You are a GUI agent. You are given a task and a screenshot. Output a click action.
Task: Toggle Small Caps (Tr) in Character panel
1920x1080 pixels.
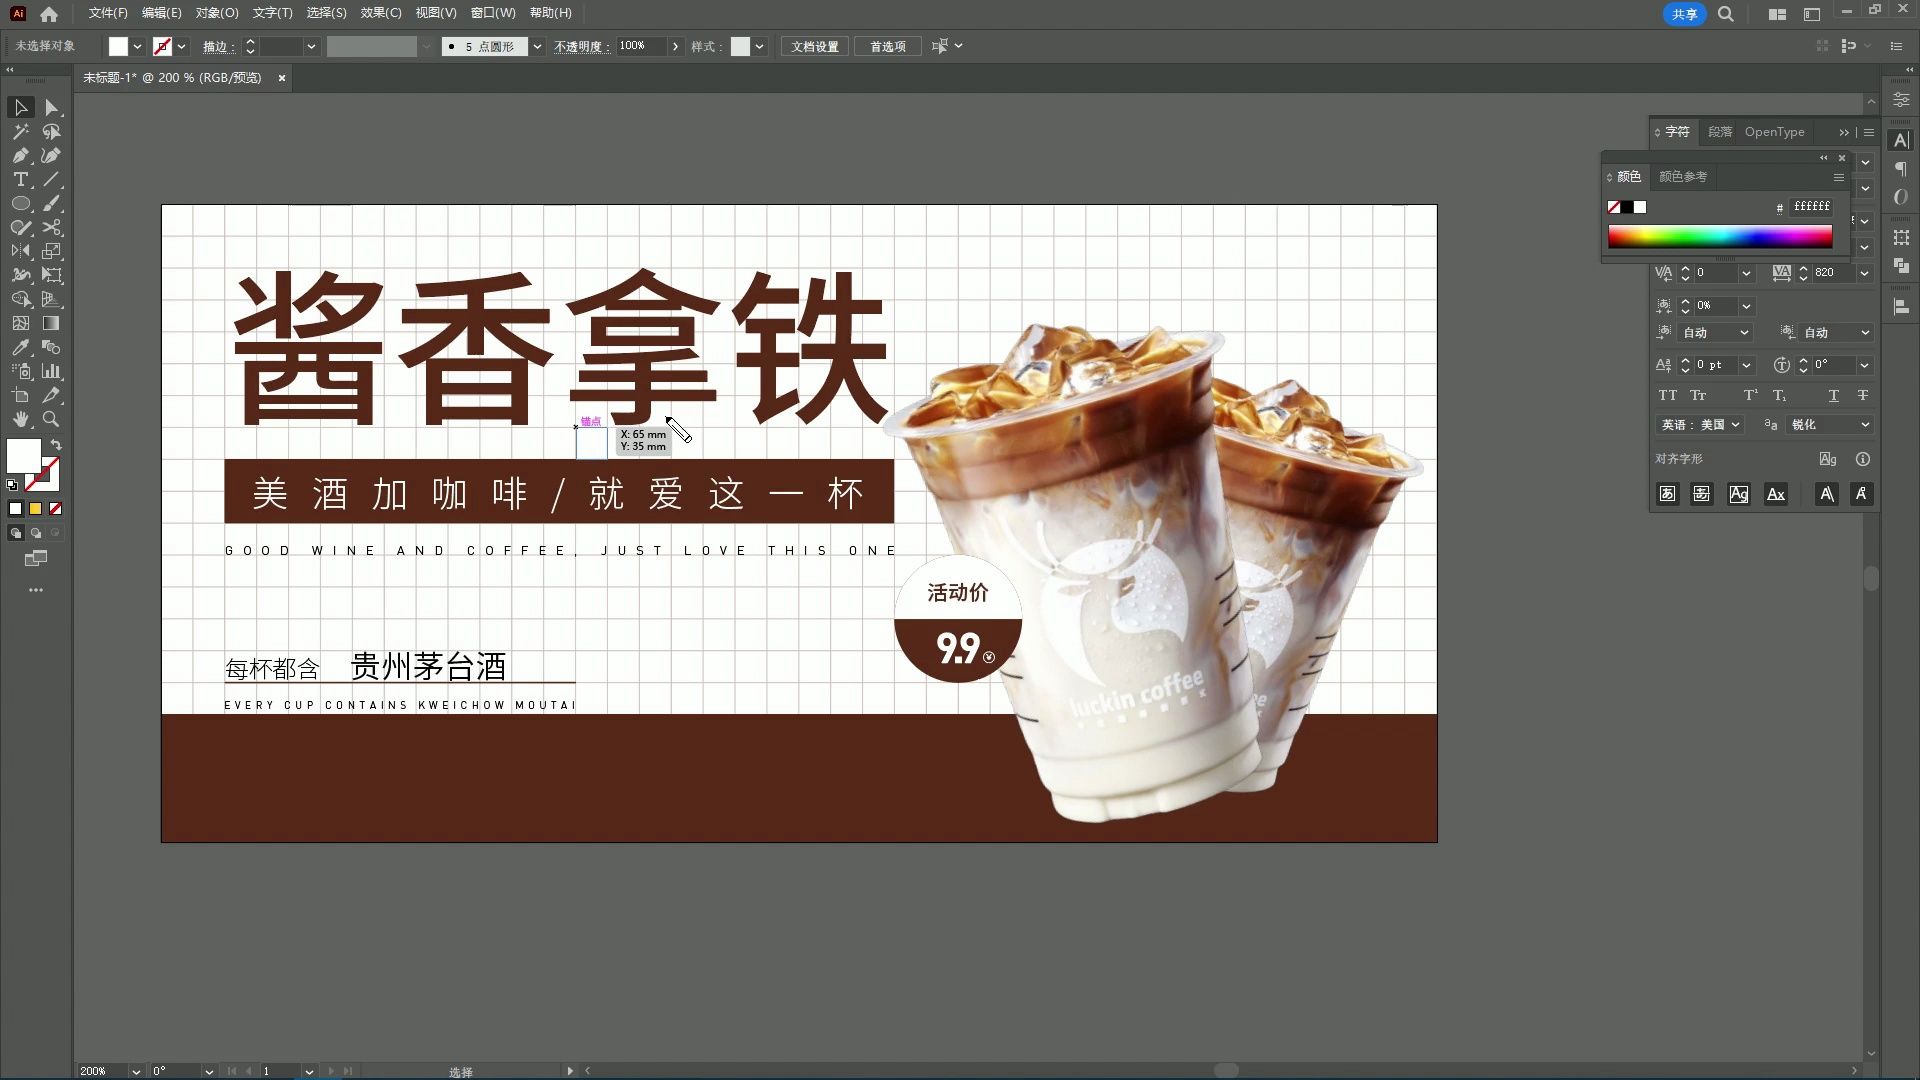(x=1698, y=395)
